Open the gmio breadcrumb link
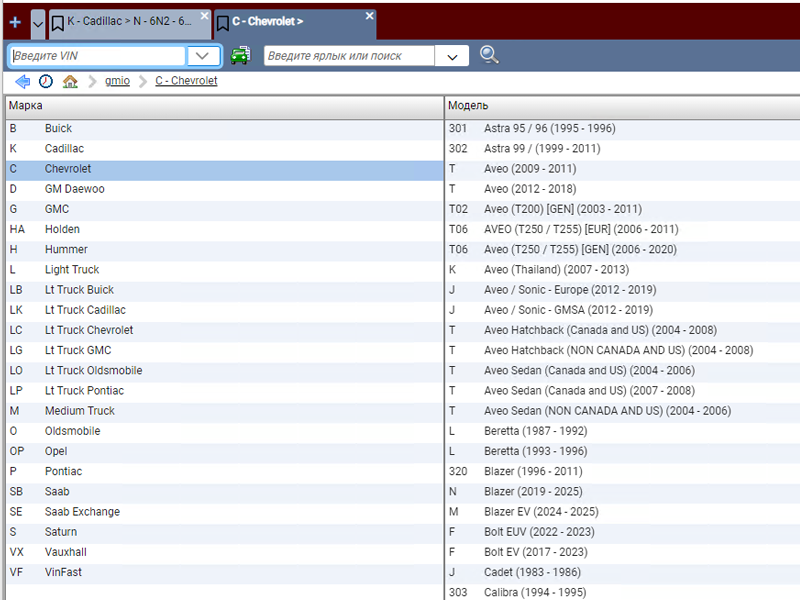The height and width of the screenshot is (600, 800). [117, 81]
